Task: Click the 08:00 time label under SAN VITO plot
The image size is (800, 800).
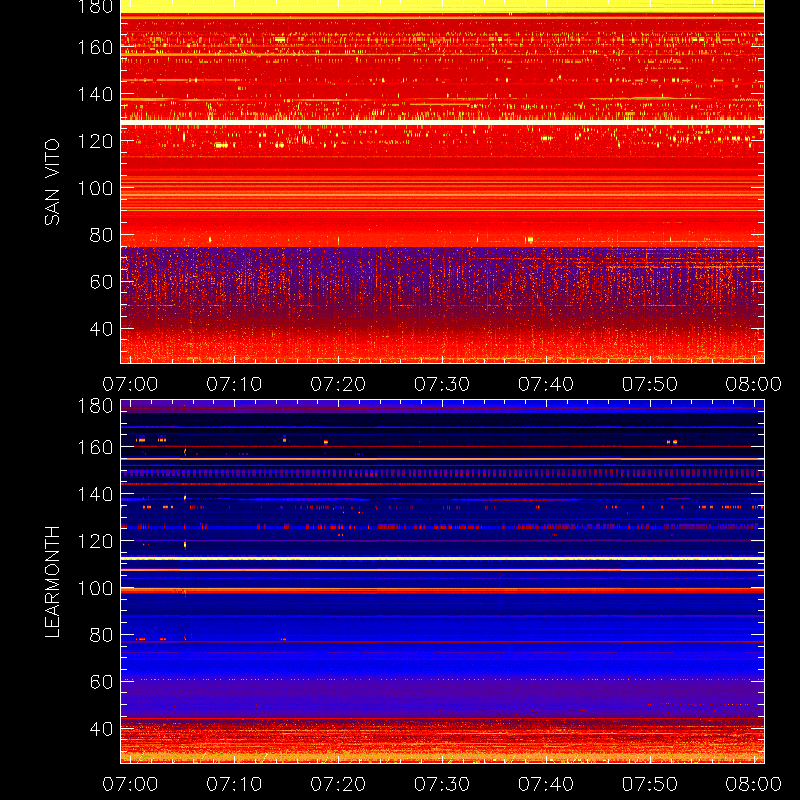Action: click(754, 384)
